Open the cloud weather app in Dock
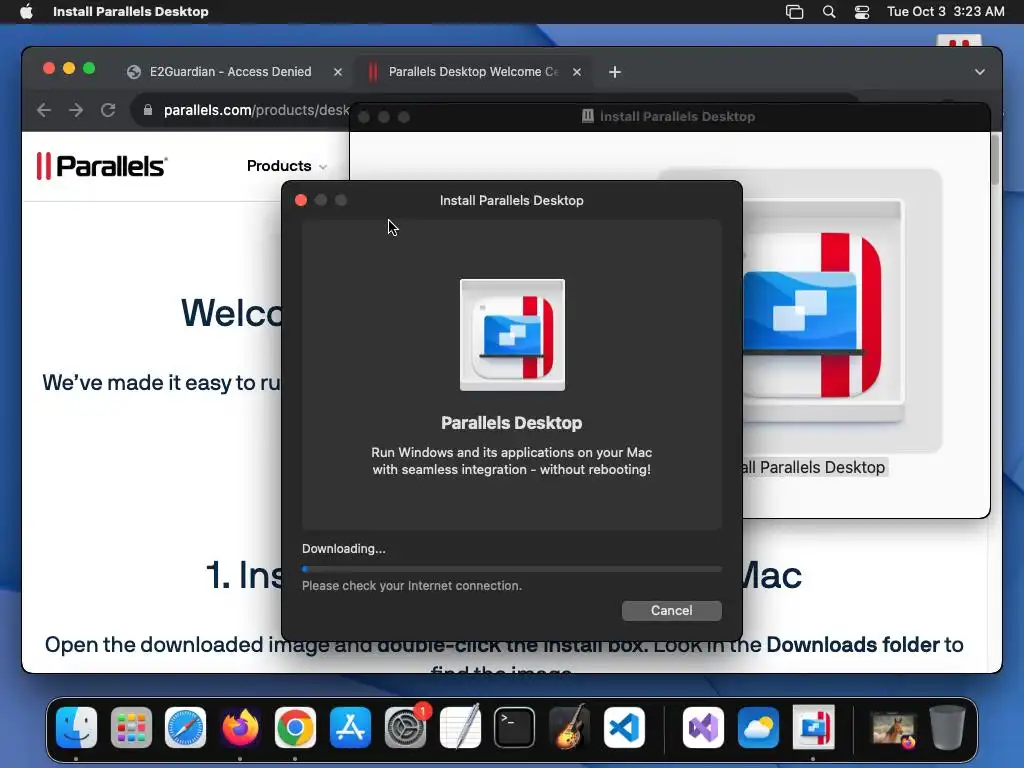 [758, 728]
